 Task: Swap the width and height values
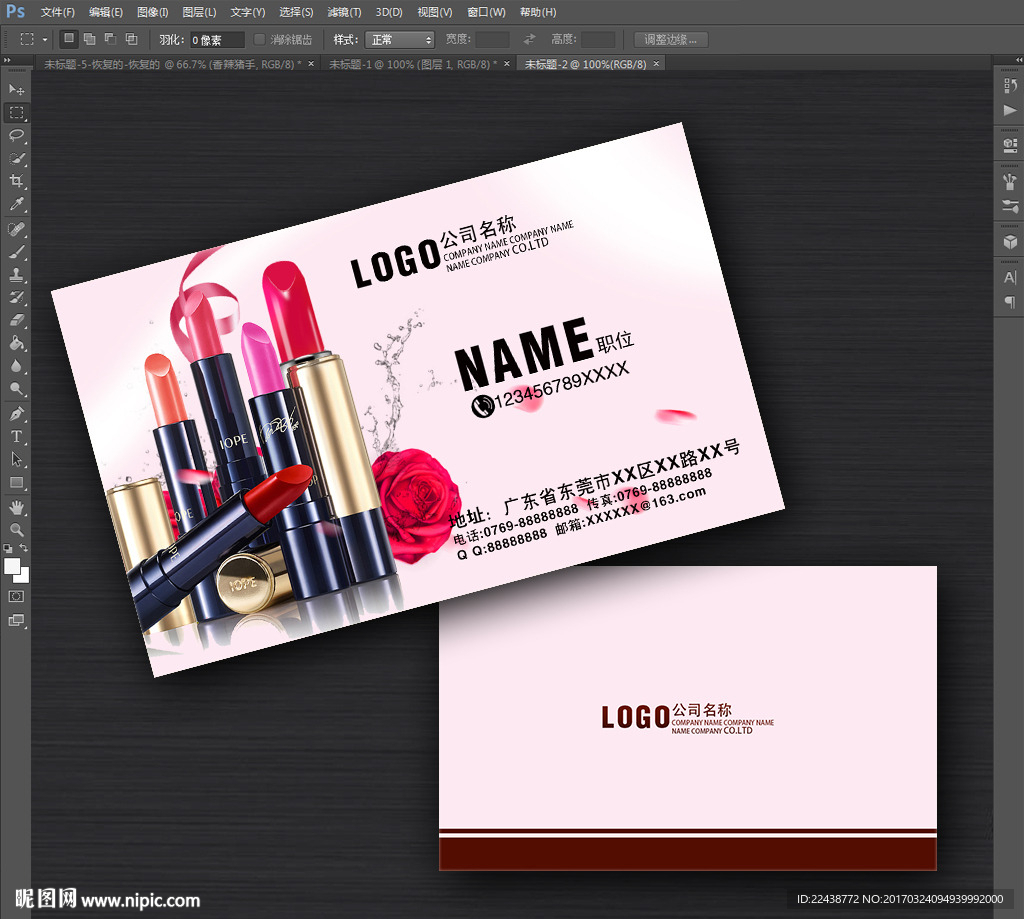(x=529, y=39)
